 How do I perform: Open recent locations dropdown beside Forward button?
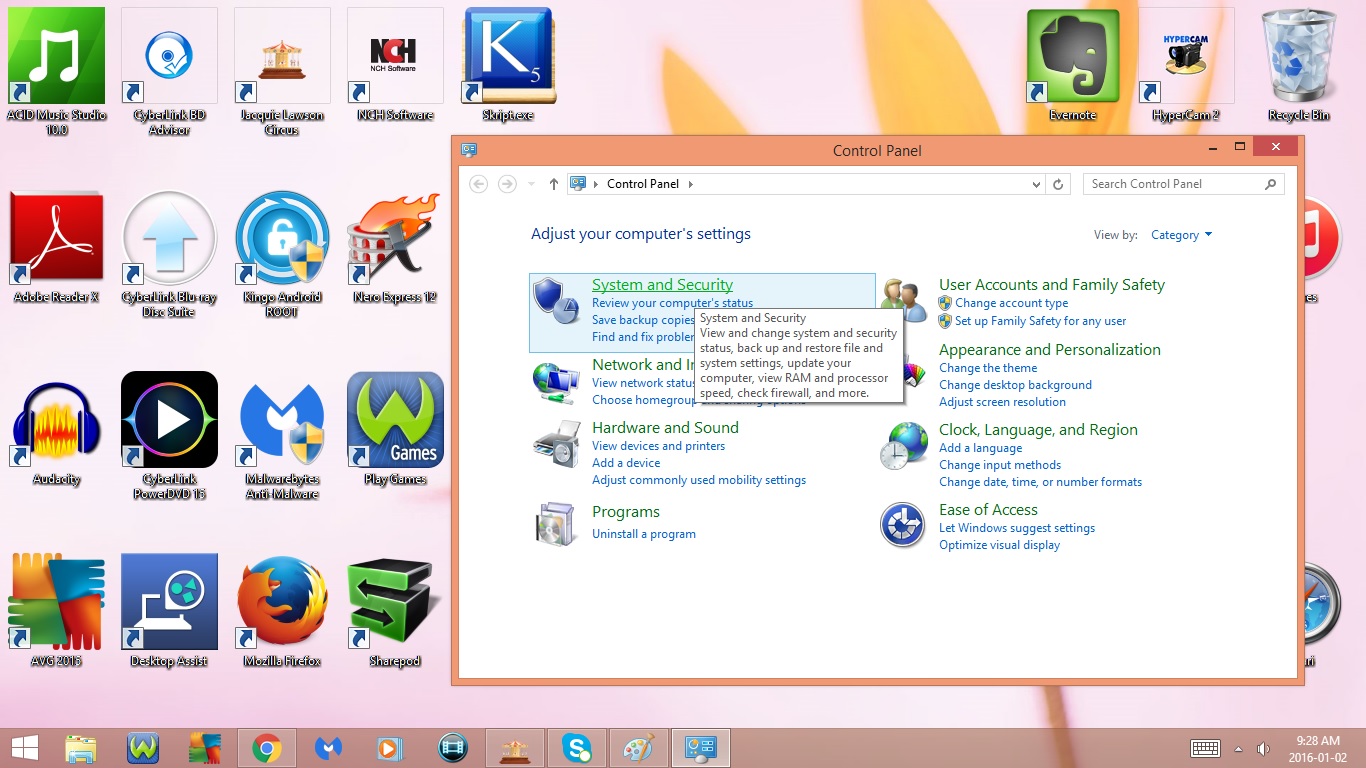(531, 184)
